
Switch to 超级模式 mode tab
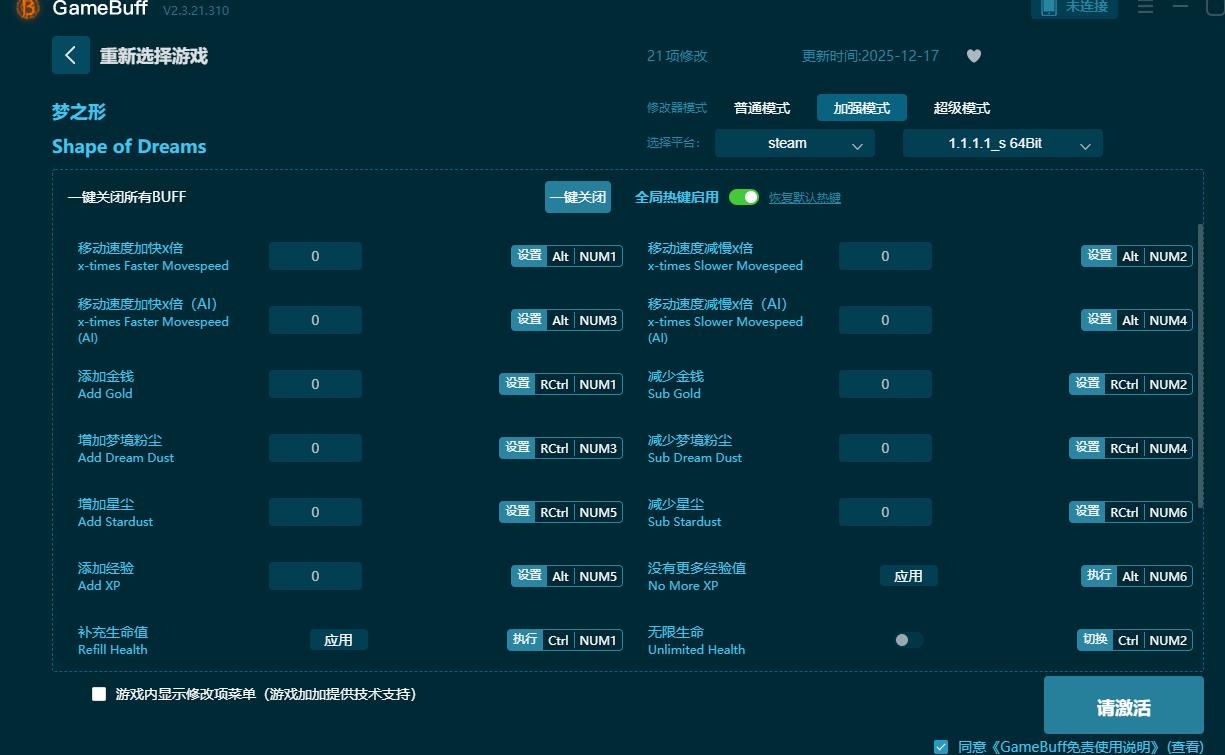pyautogui.click(x=961, y=107)
